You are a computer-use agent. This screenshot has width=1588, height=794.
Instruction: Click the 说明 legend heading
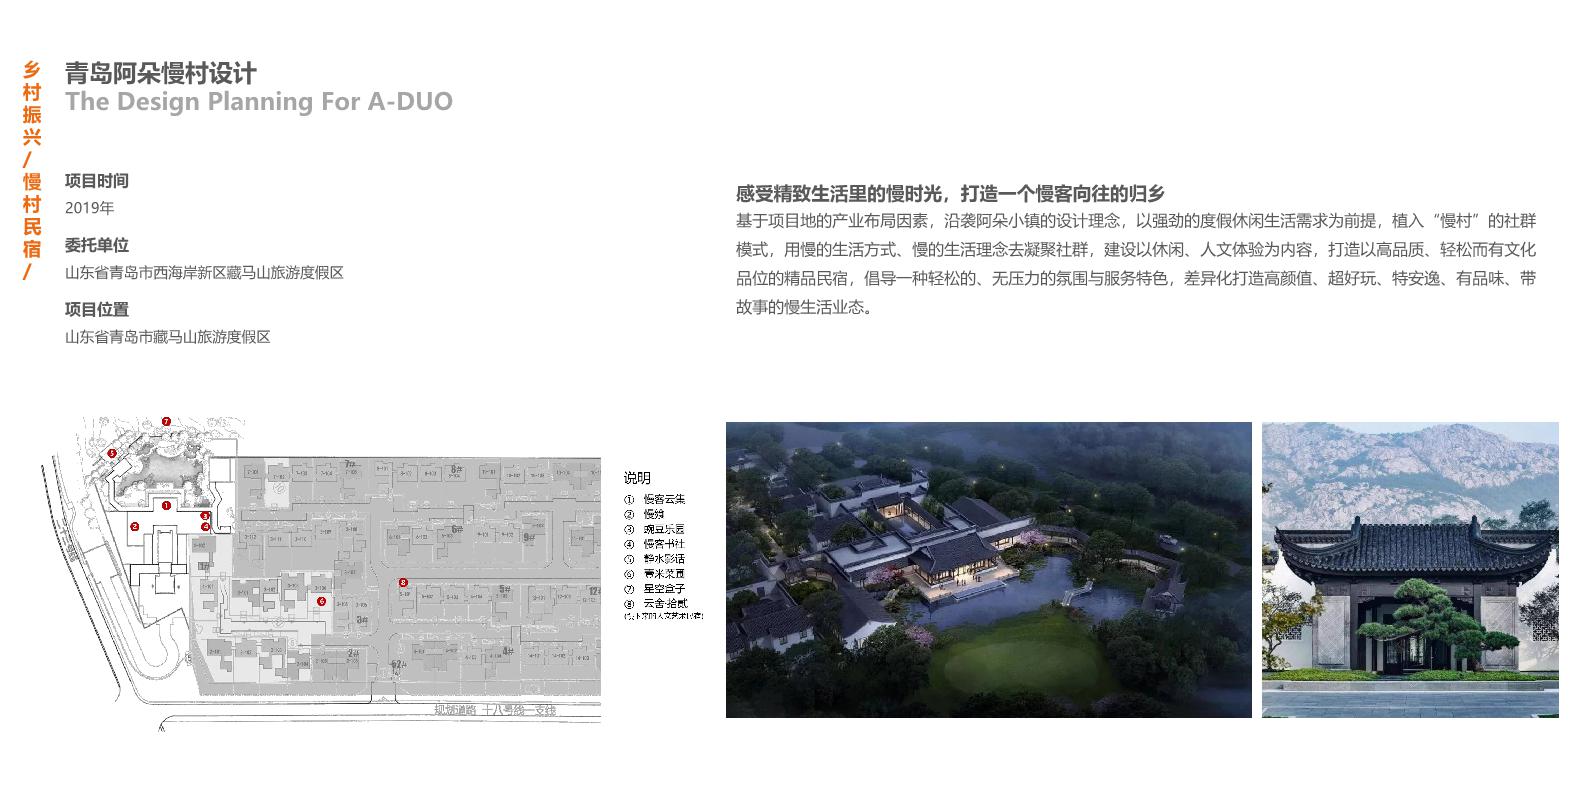click(637, 478)
